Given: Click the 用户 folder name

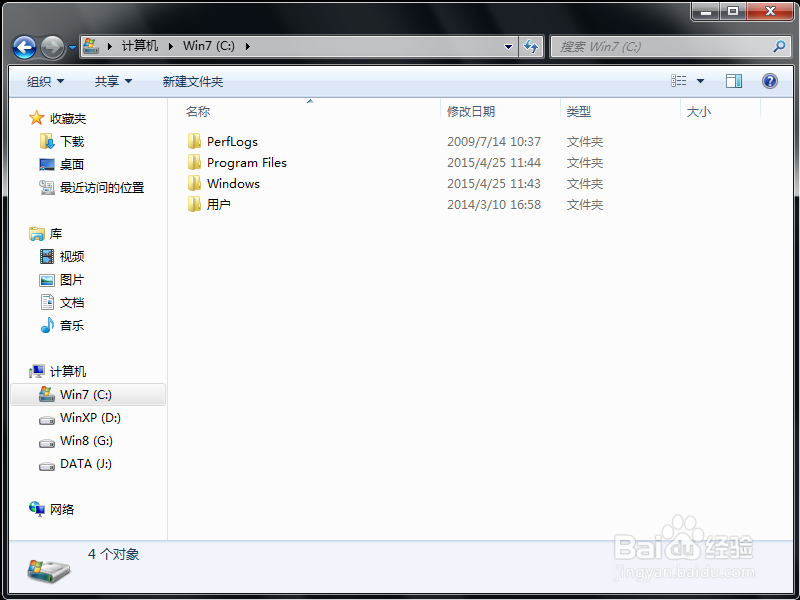Looking at the screenshot, I should [219, 204].
